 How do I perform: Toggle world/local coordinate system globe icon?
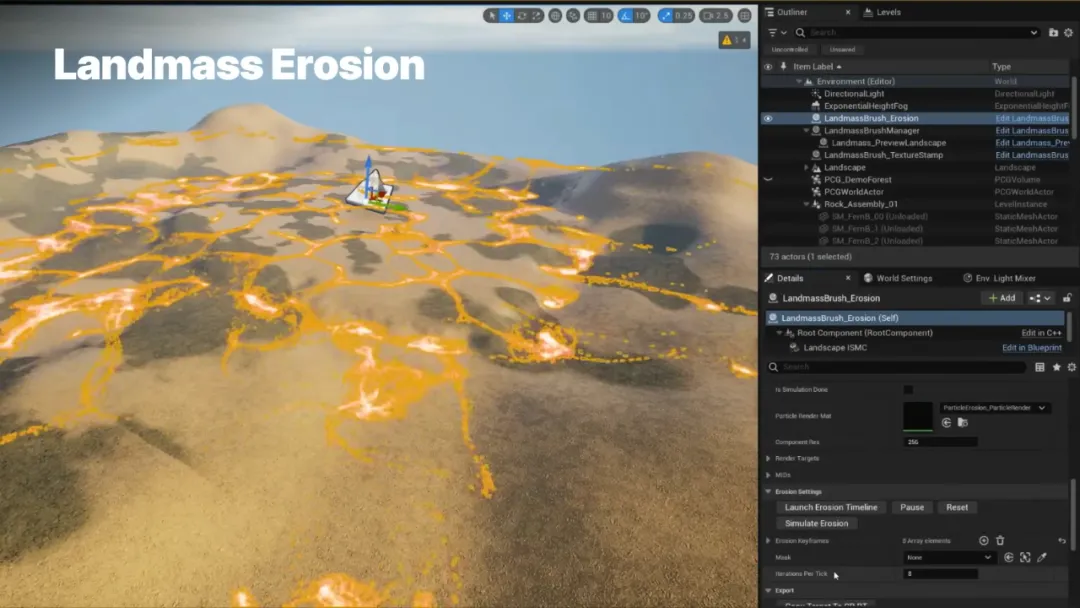tap(555, 15)
